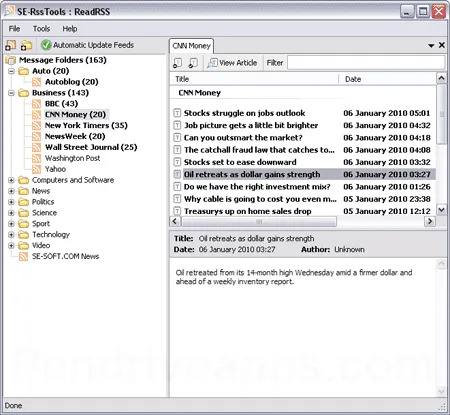Select the Auto folder icon
This screenshot has width=450, height=415.
tap(23, 71)
